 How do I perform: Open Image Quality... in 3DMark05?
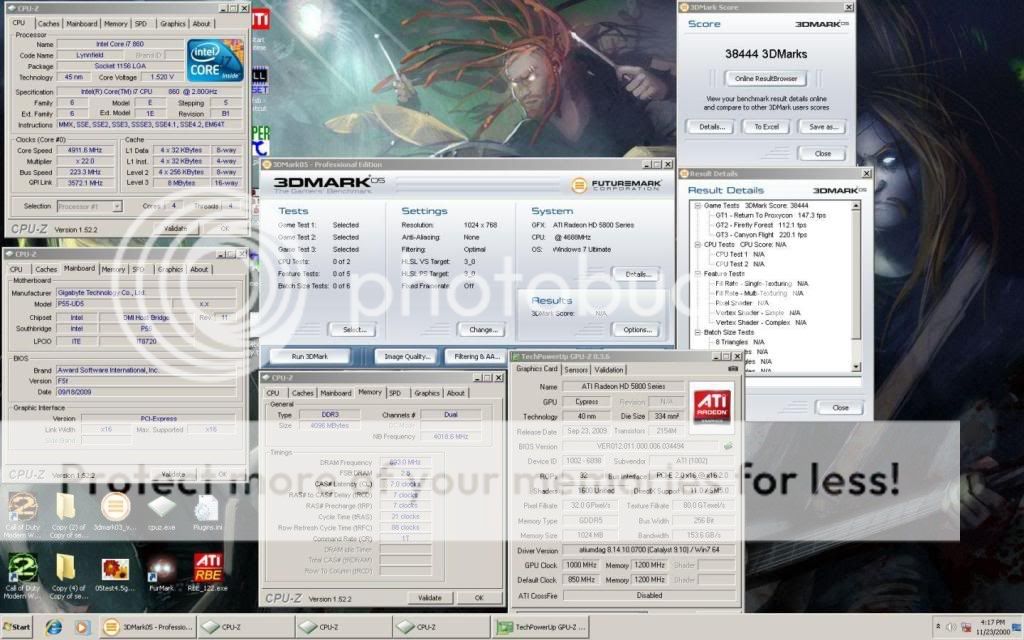[x=407, y=356]
